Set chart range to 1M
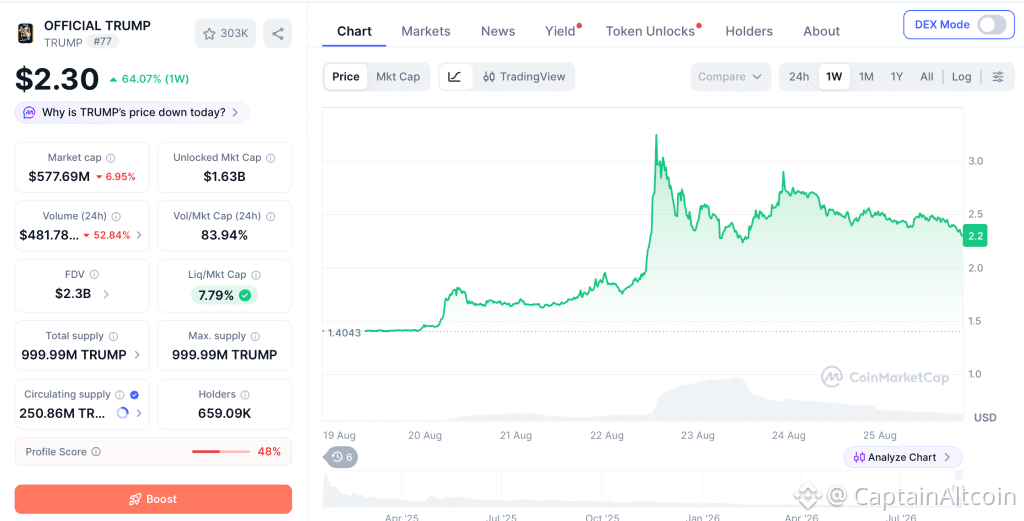Image resolution: width=1024 pixels, height=521 pixels. (866, 76)
